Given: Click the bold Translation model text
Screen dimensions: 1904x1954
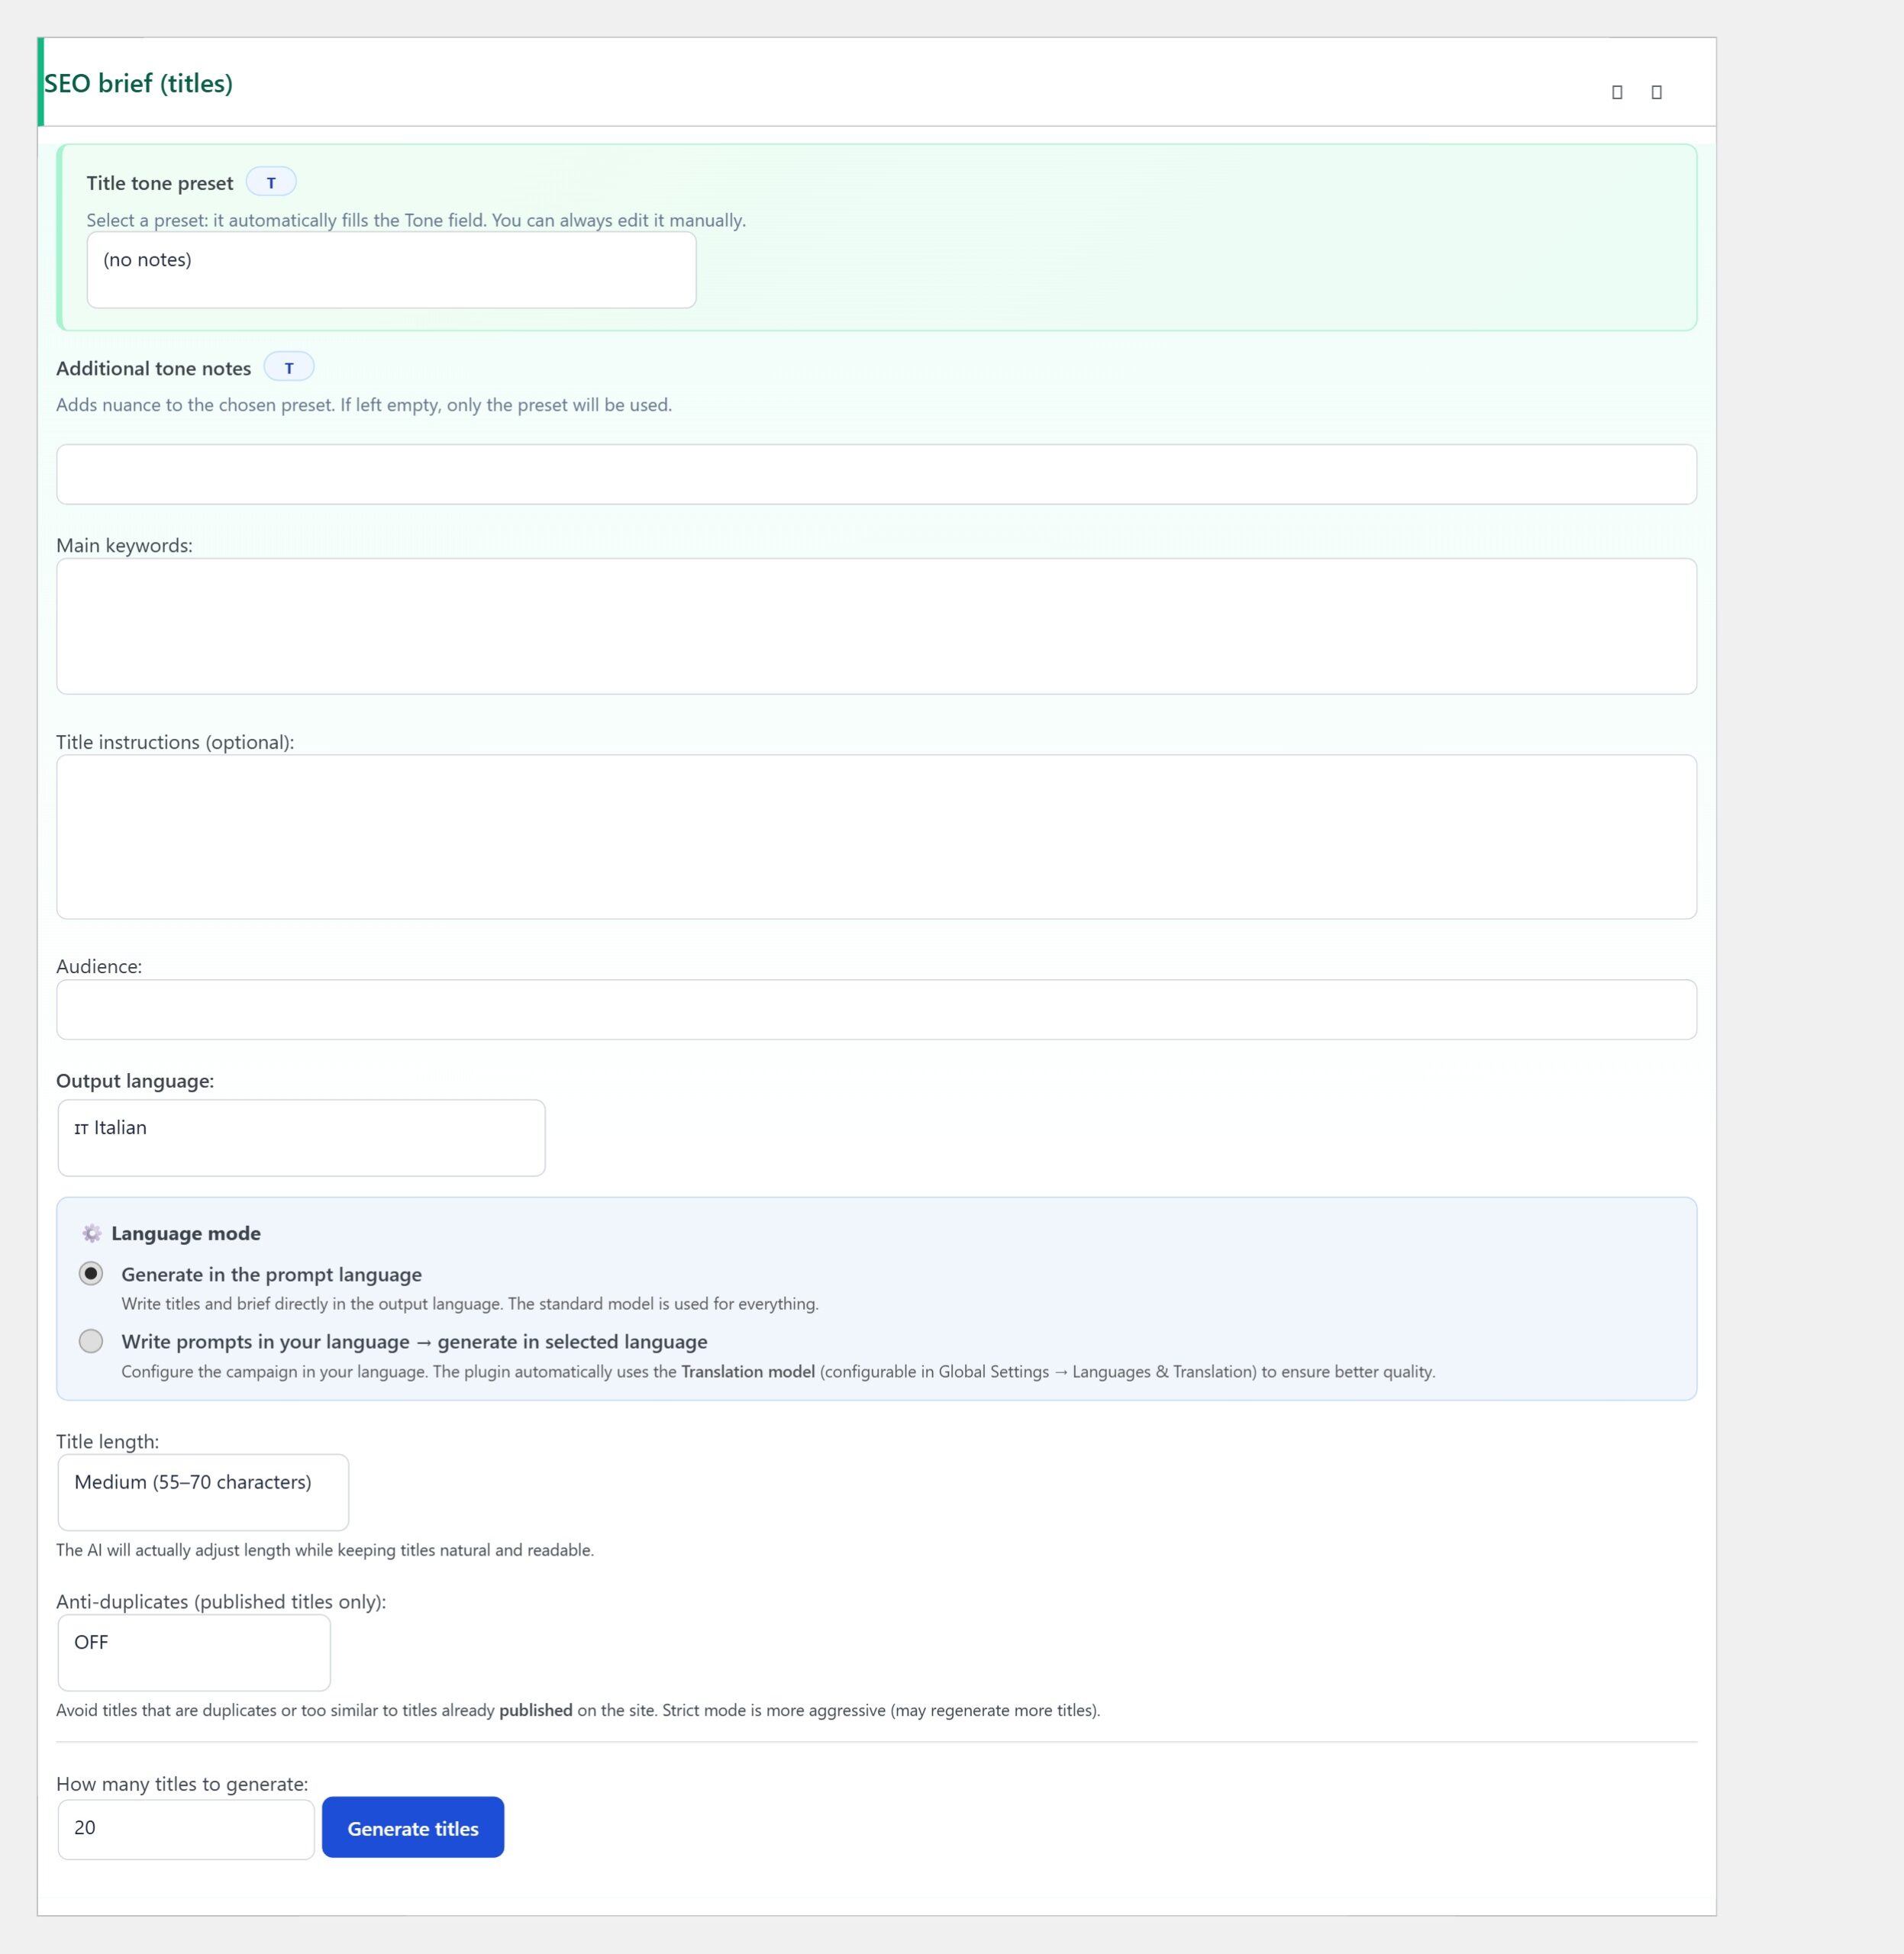Looking at the screenshot, I should coord(748,1372).
